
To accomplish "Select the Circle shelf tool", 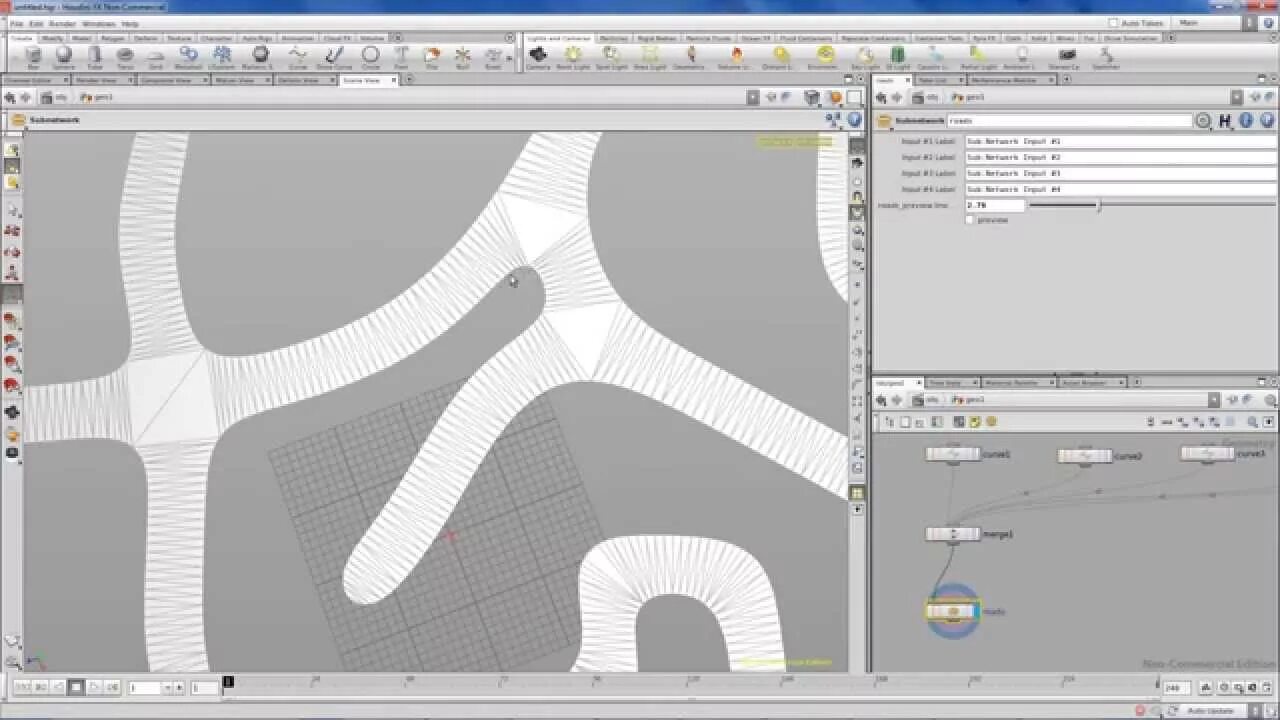I will coord(370,57).
